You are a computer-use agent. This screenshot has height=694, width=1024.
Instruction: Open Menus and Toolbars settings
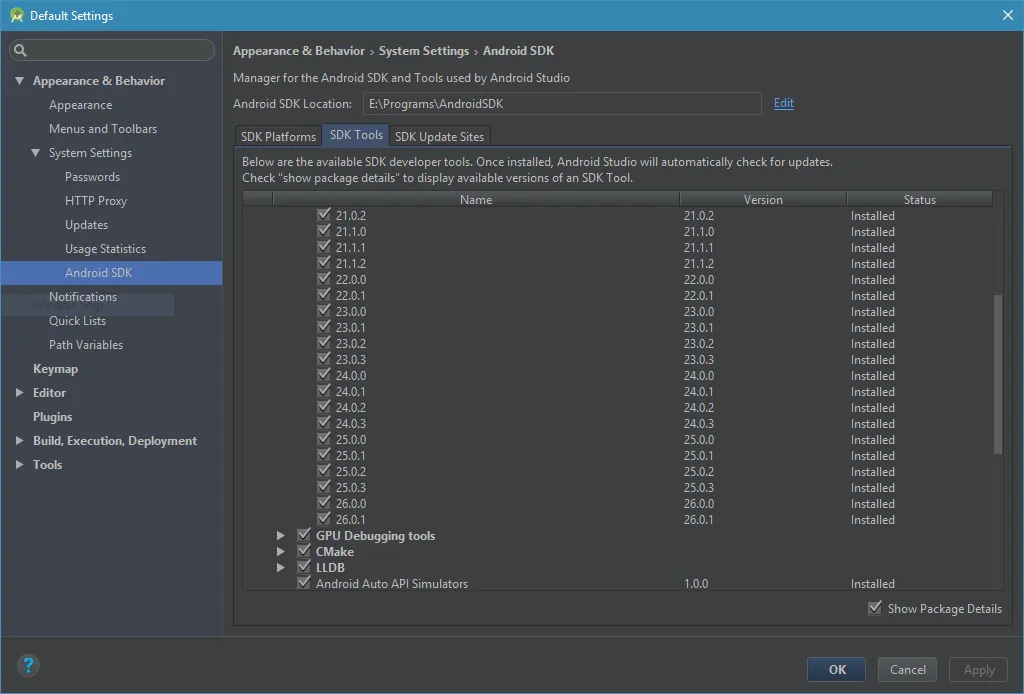coord(103,129)
